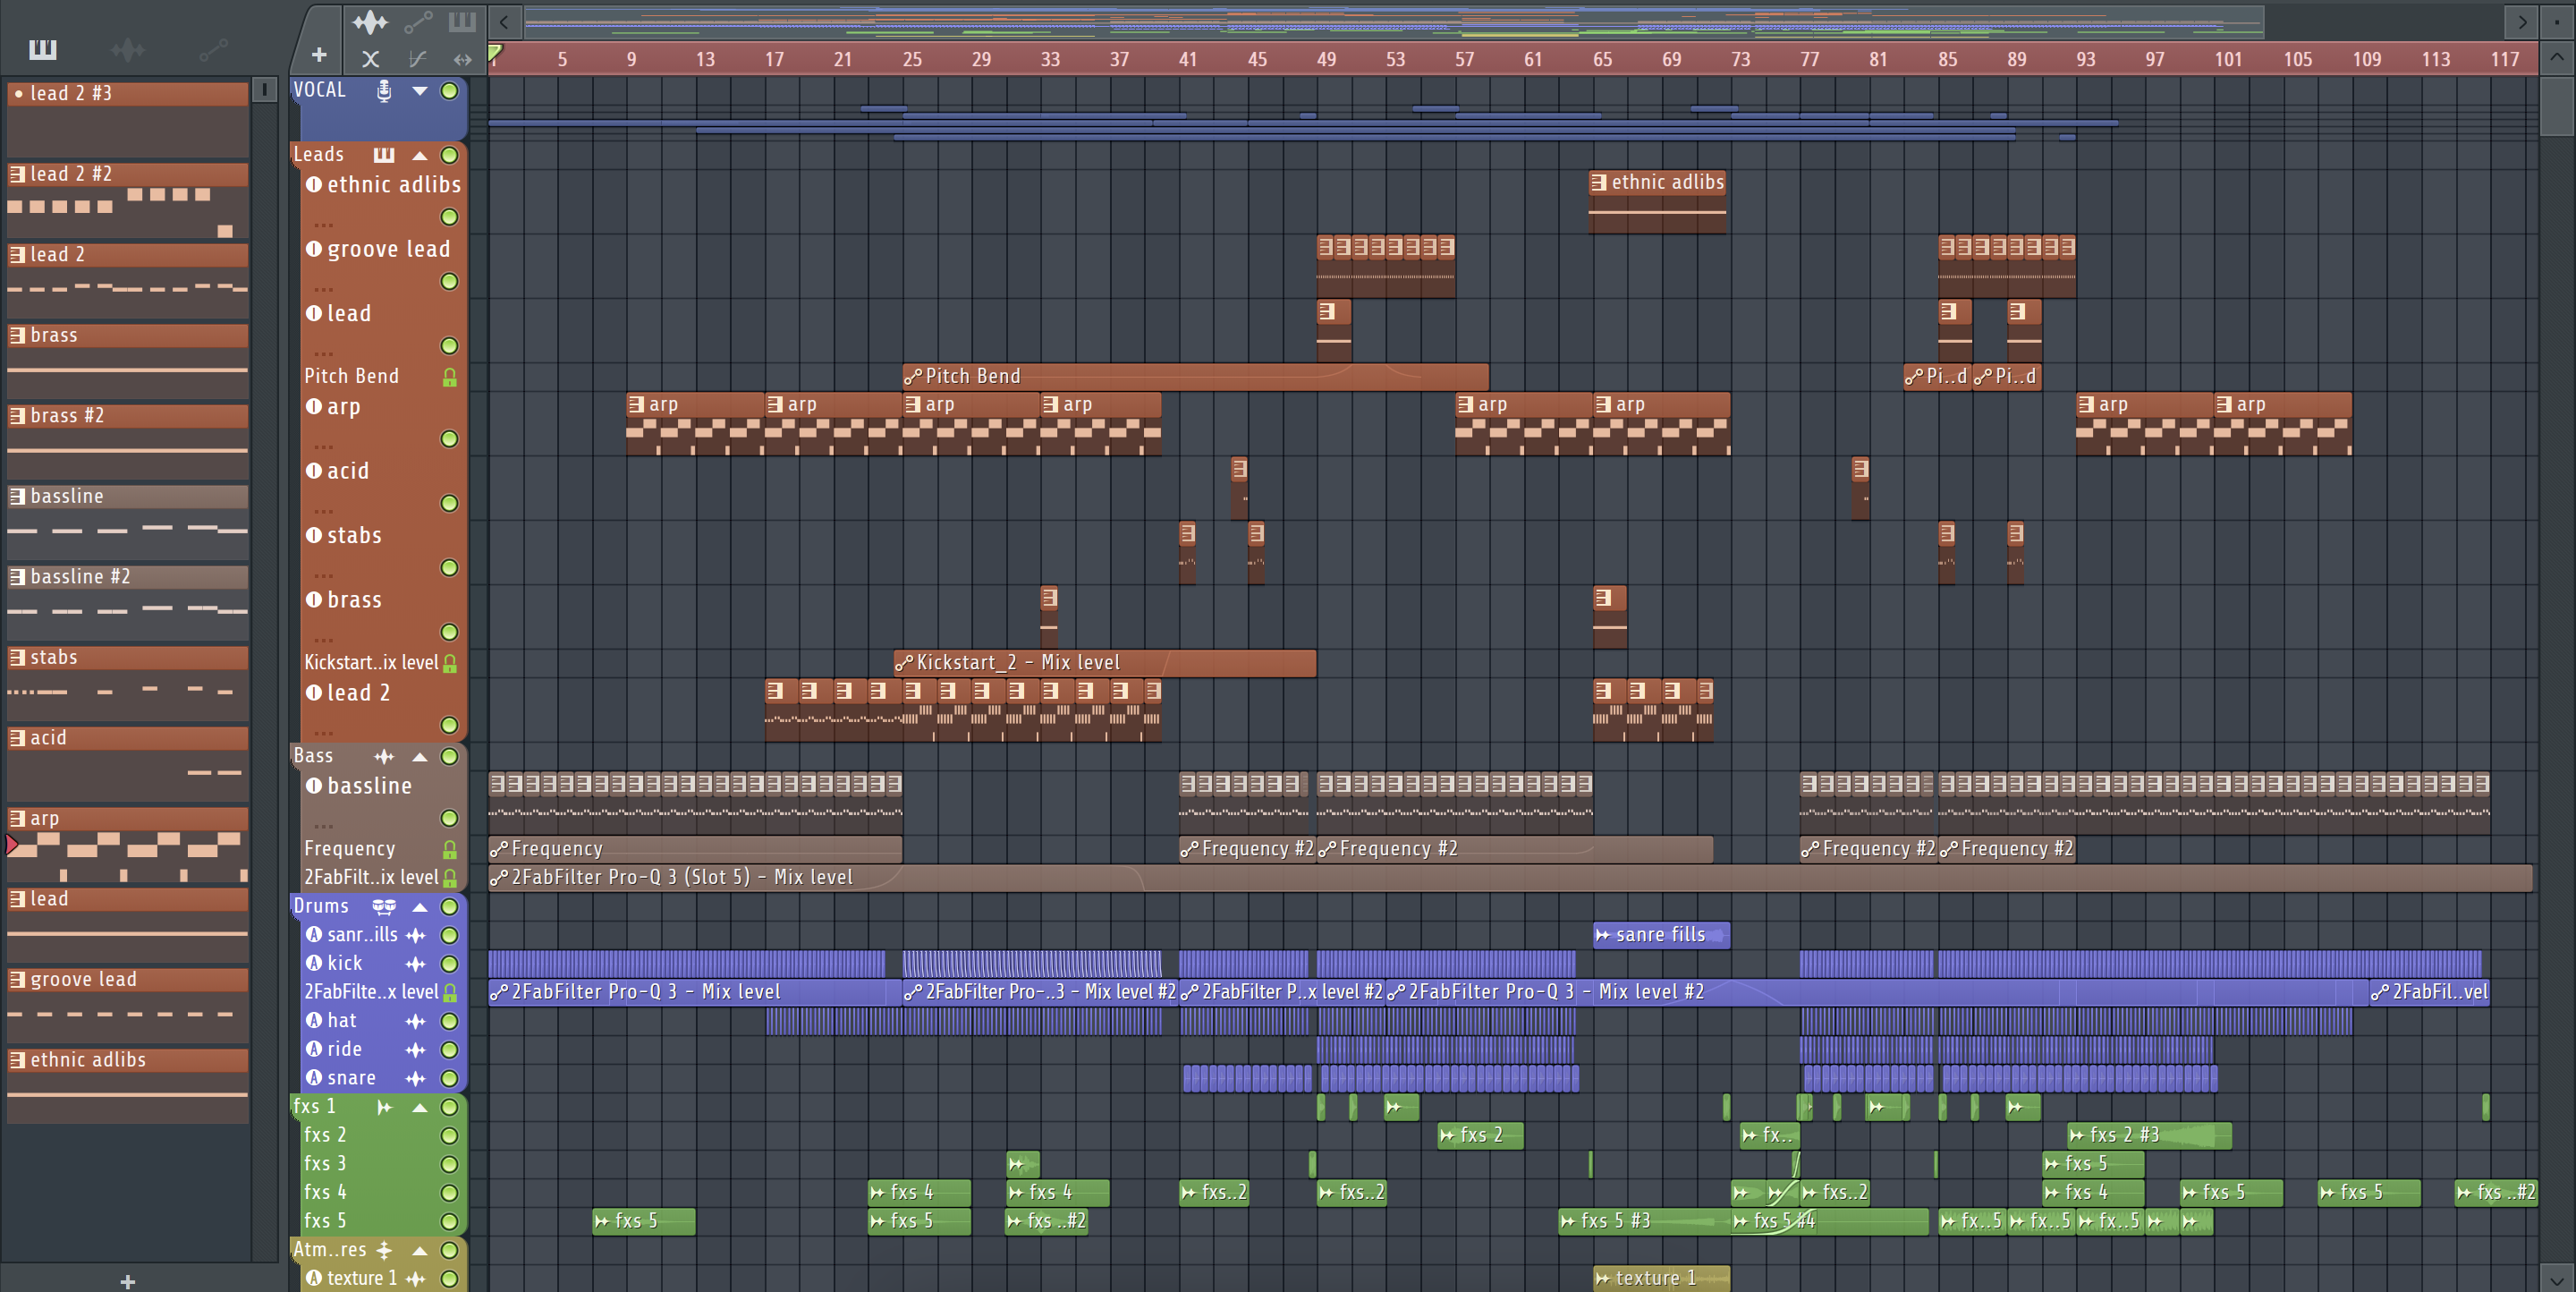Mute the arp track
Screen dimensions: 2576x1292
point(450,439)
